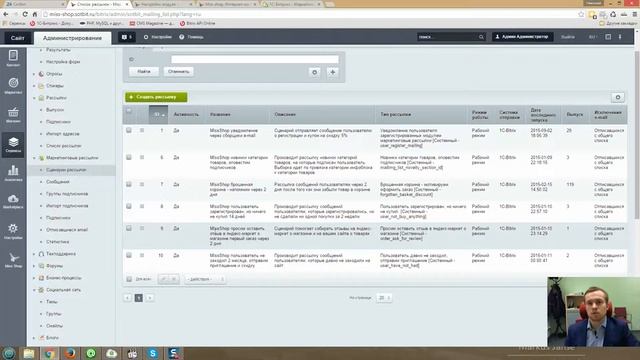Image resolution: width=640 pixels, height=360 pixels.
Task: Open Chrome from the taskbar
Action: click(49, 353)
